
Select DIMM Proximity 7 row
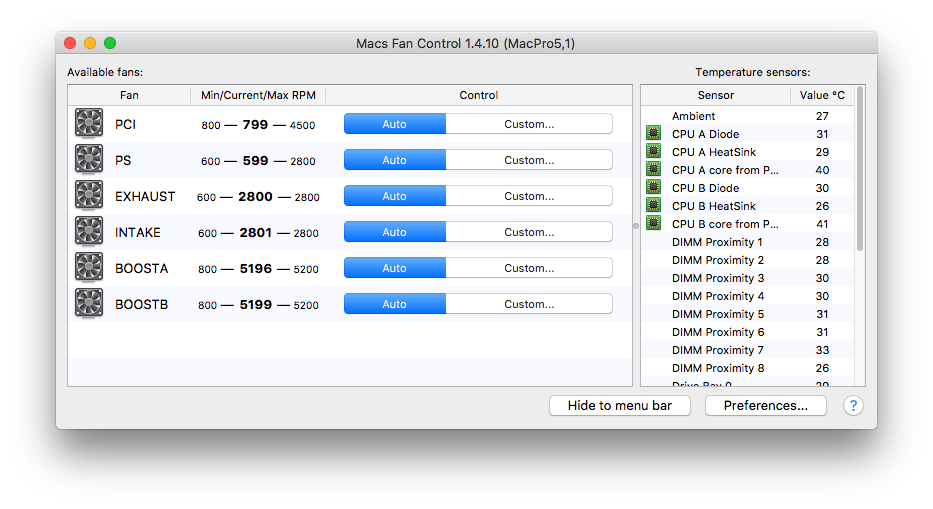tap(747, 350)
